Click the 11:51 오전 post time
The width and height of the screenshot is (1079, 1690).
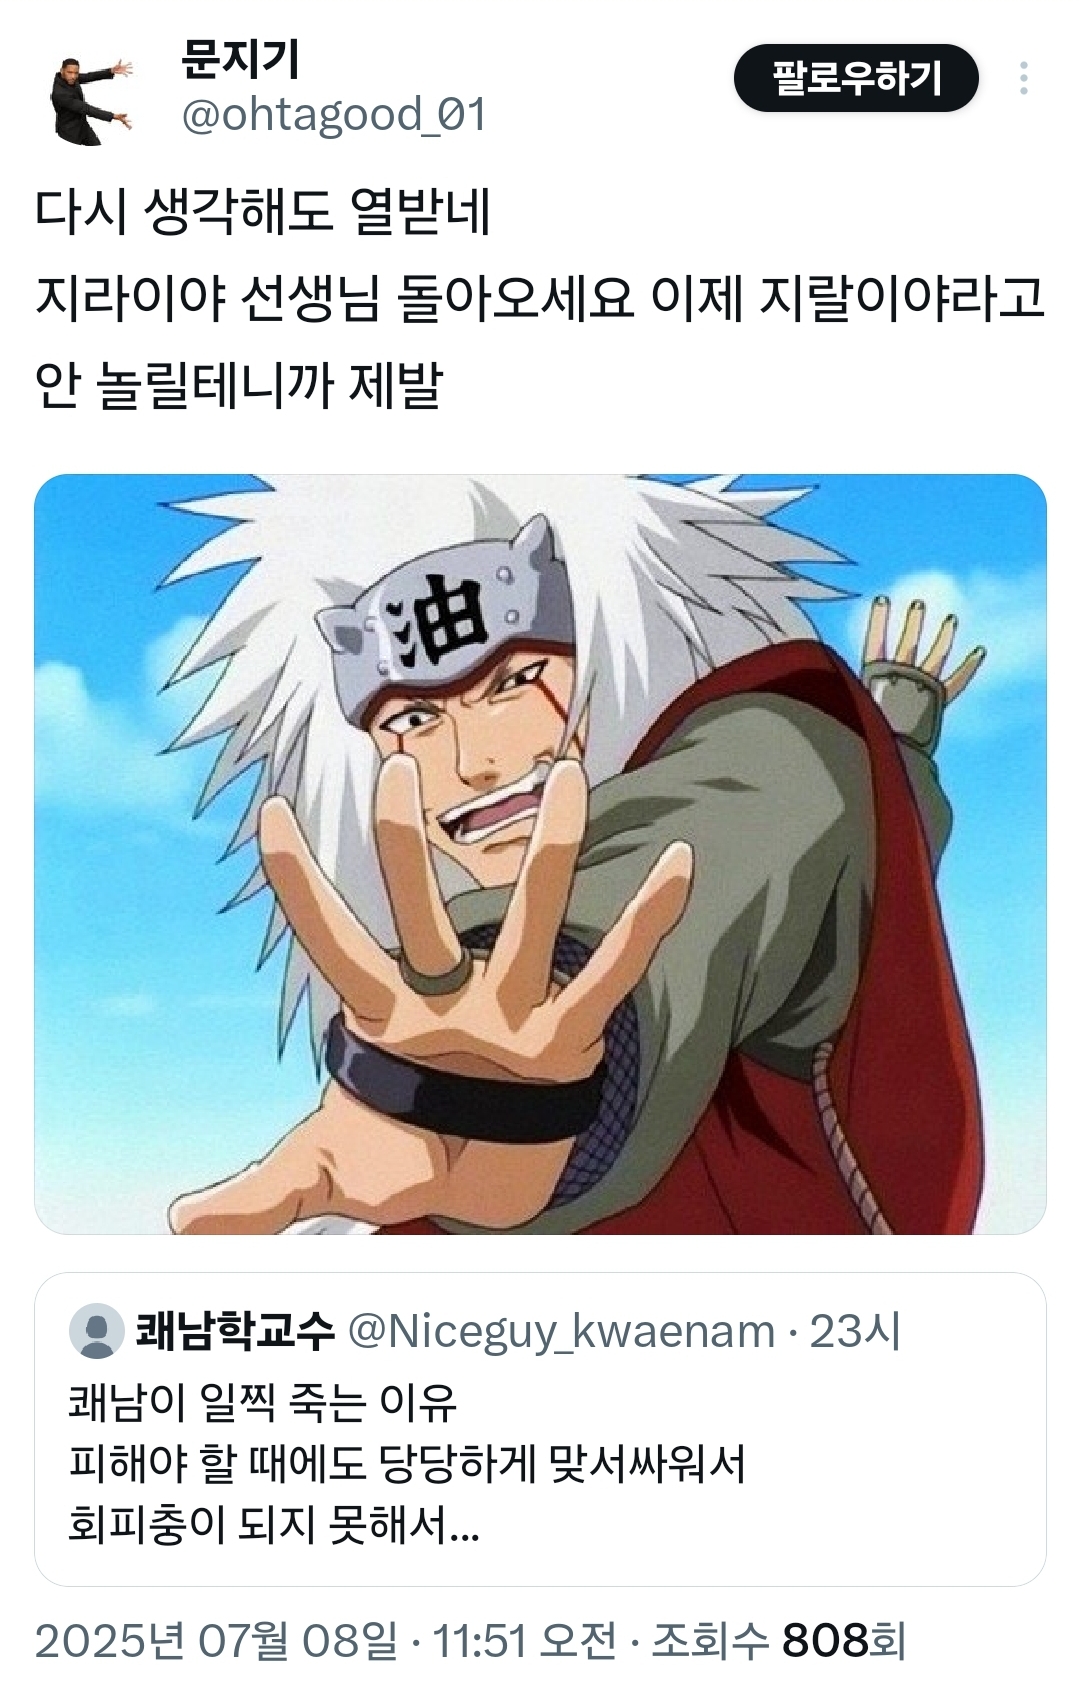pos(523,1641)
